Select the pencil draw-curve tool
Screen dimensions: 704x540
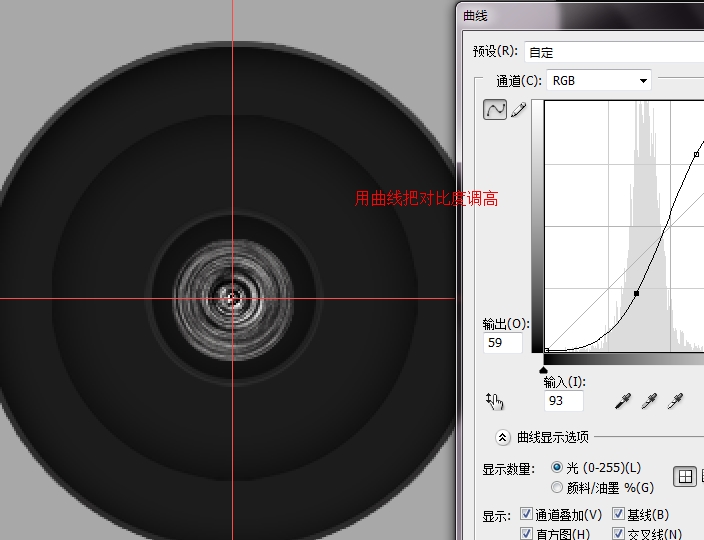click(x=518, y=111)
